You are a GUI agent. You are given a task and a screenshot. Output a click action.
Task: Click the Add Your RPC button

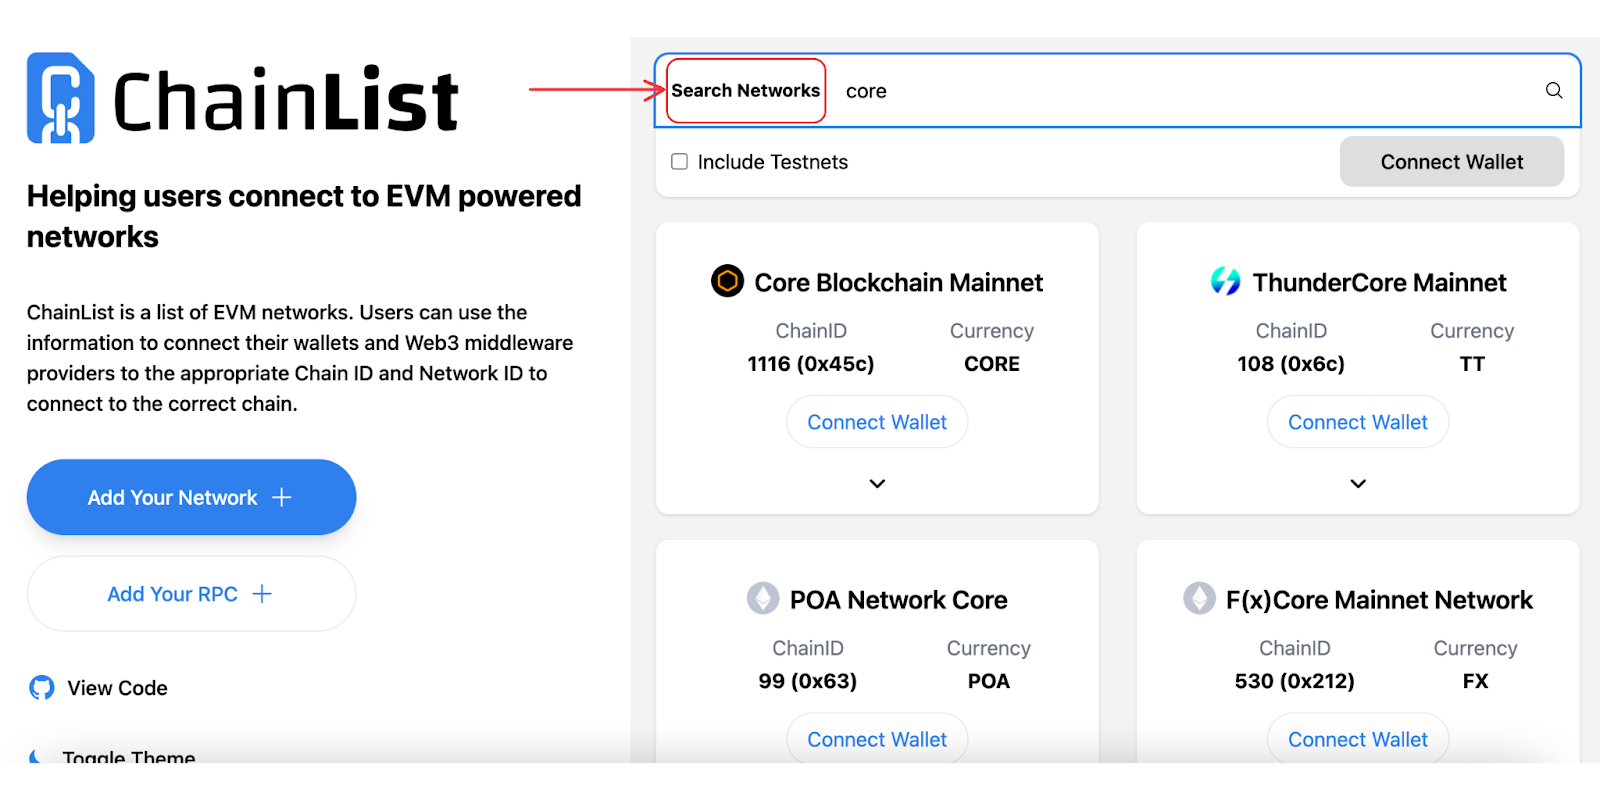point(191,594)
